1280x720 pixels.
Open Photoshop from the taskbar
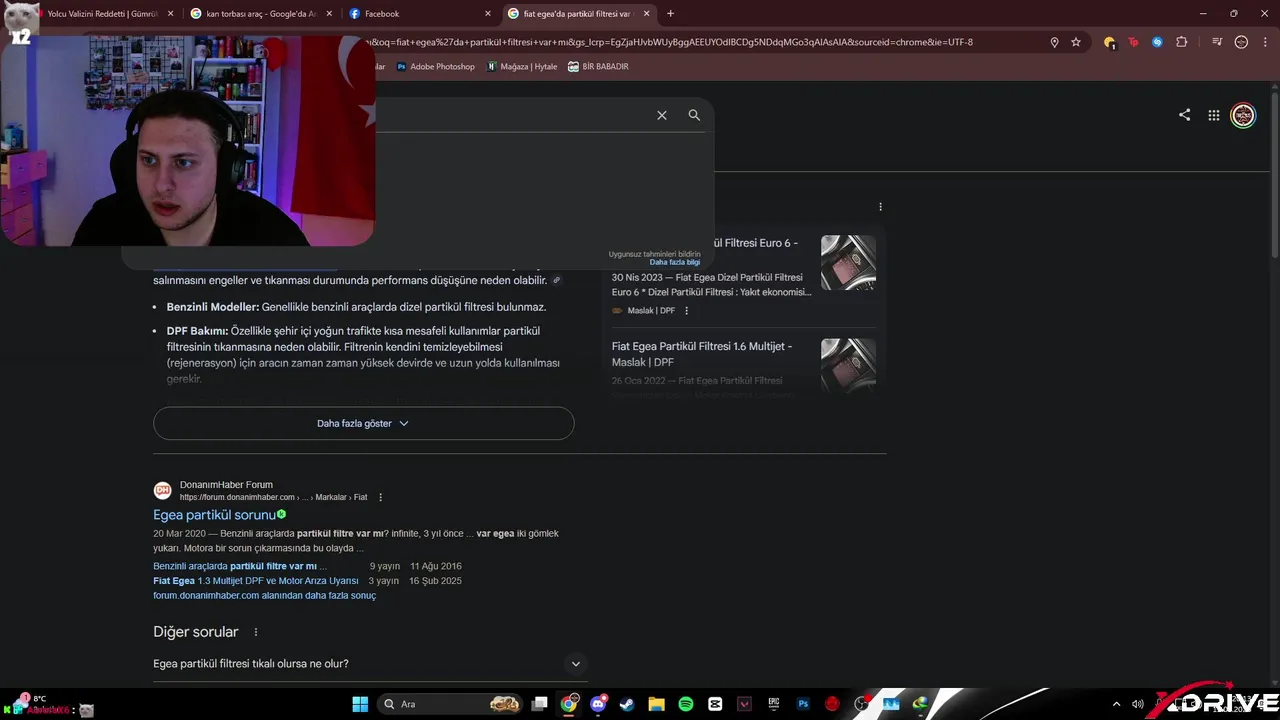(803, 704)
